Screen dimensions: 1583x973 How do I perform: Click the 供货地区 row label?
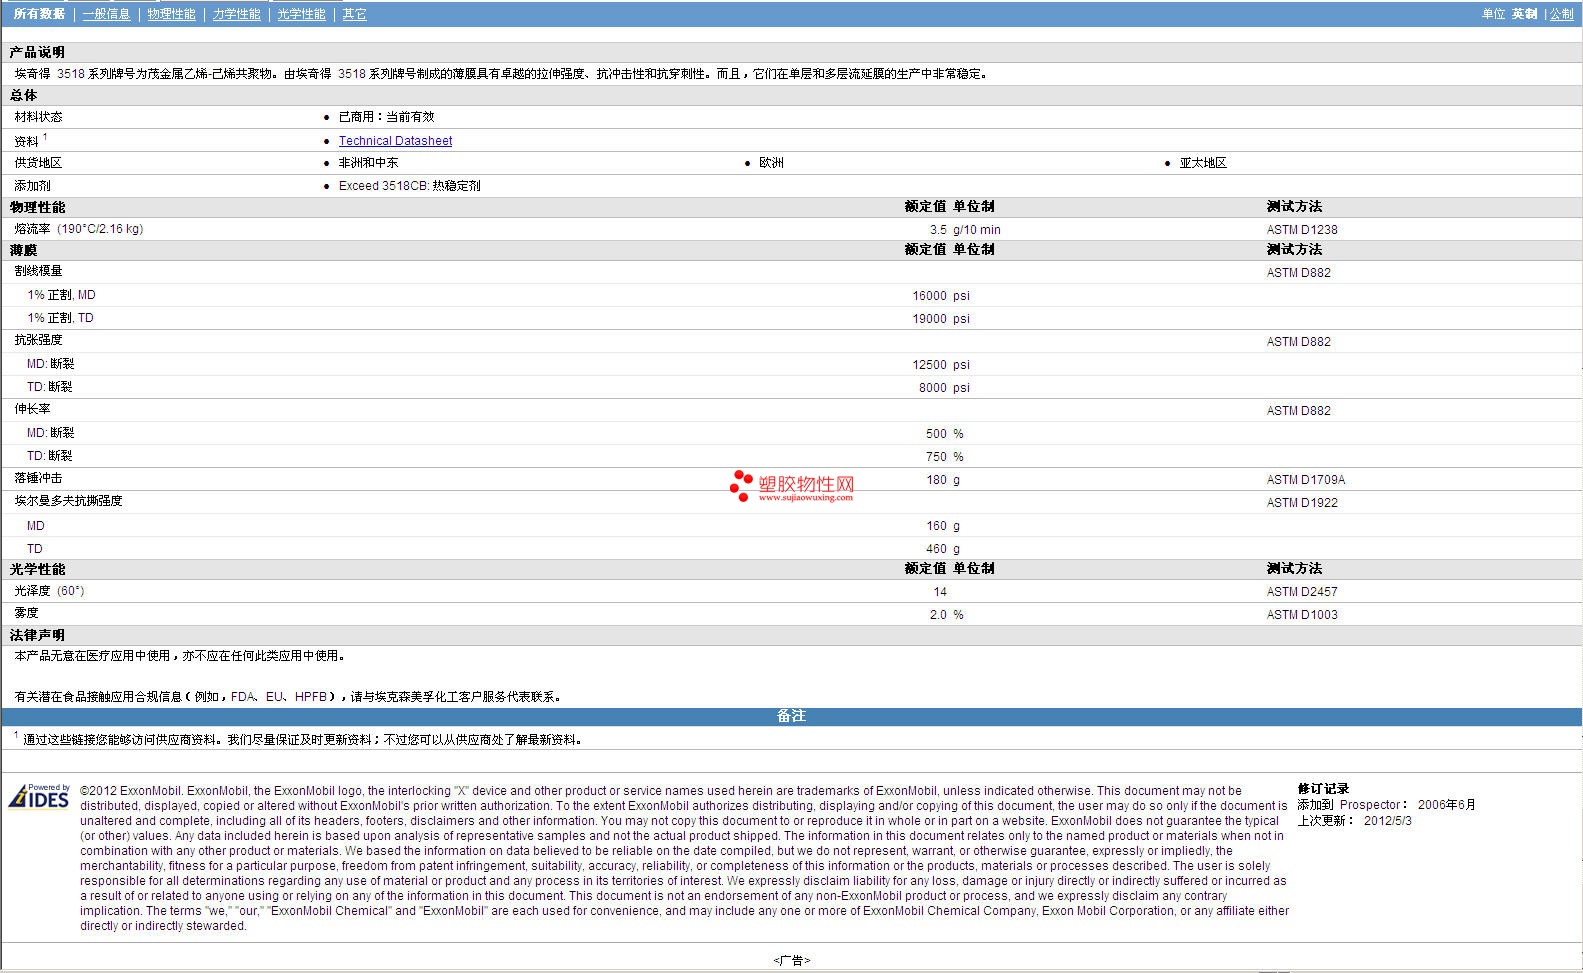point(38,163)
